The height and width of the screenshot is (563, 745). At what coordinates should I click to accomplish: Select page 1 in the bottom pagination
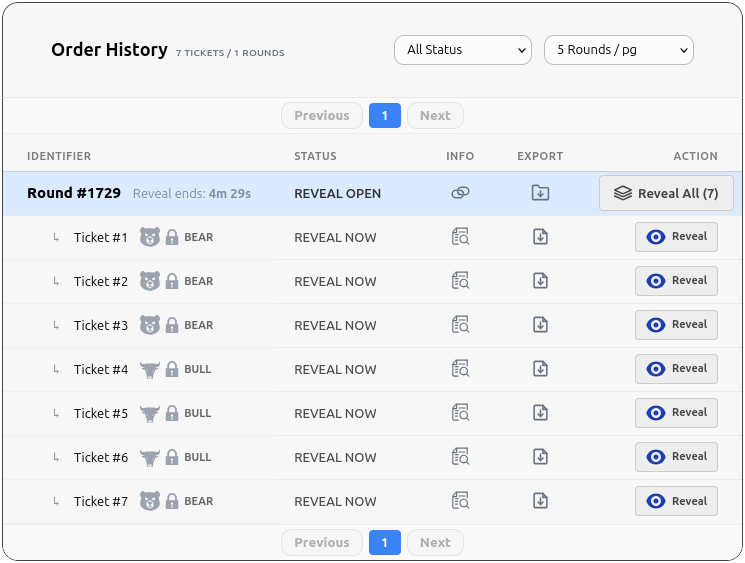point(384,543)
